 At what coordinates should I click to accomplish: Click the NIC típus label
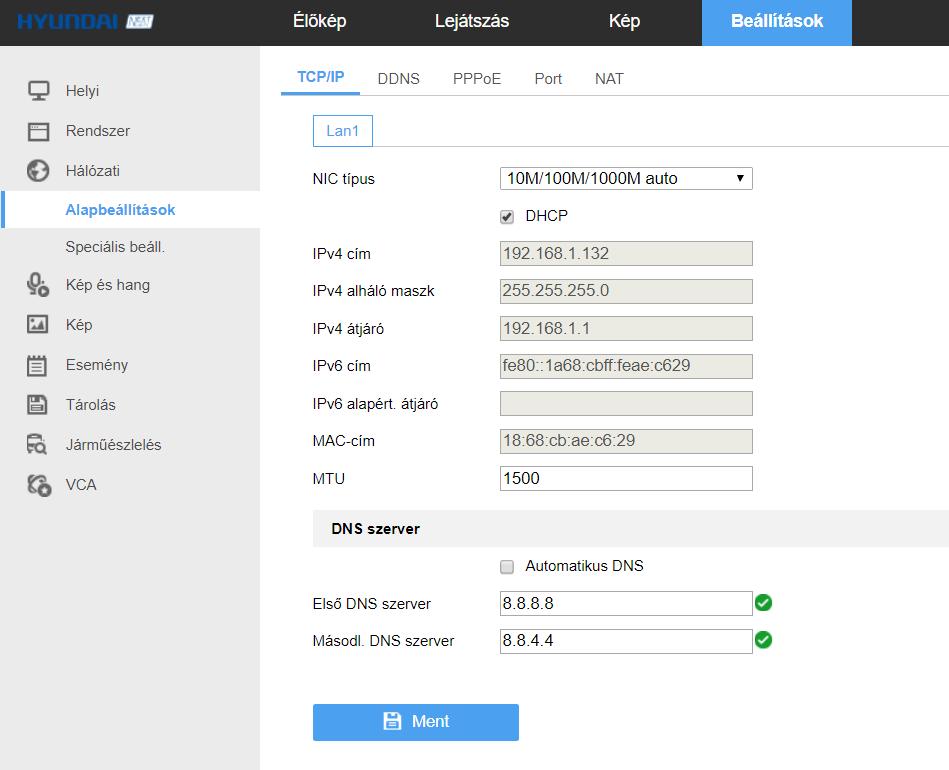(343, 179)
